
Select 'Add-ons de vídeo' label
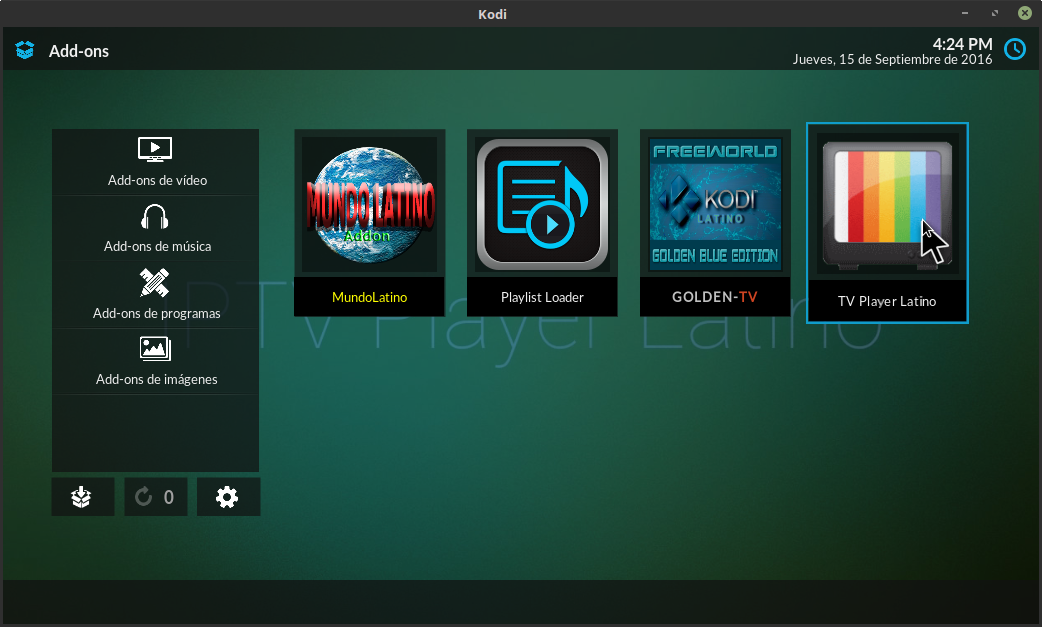tap(157, 181)
